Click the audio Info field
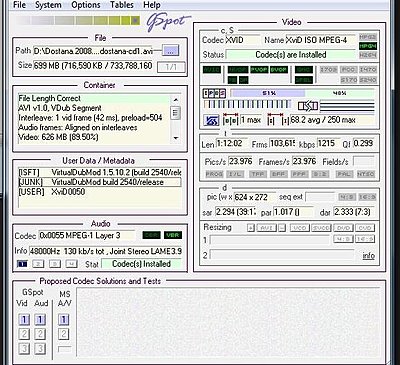Image resolution: width=400 pixels, height=365 pixels. (x=105, y=251)
